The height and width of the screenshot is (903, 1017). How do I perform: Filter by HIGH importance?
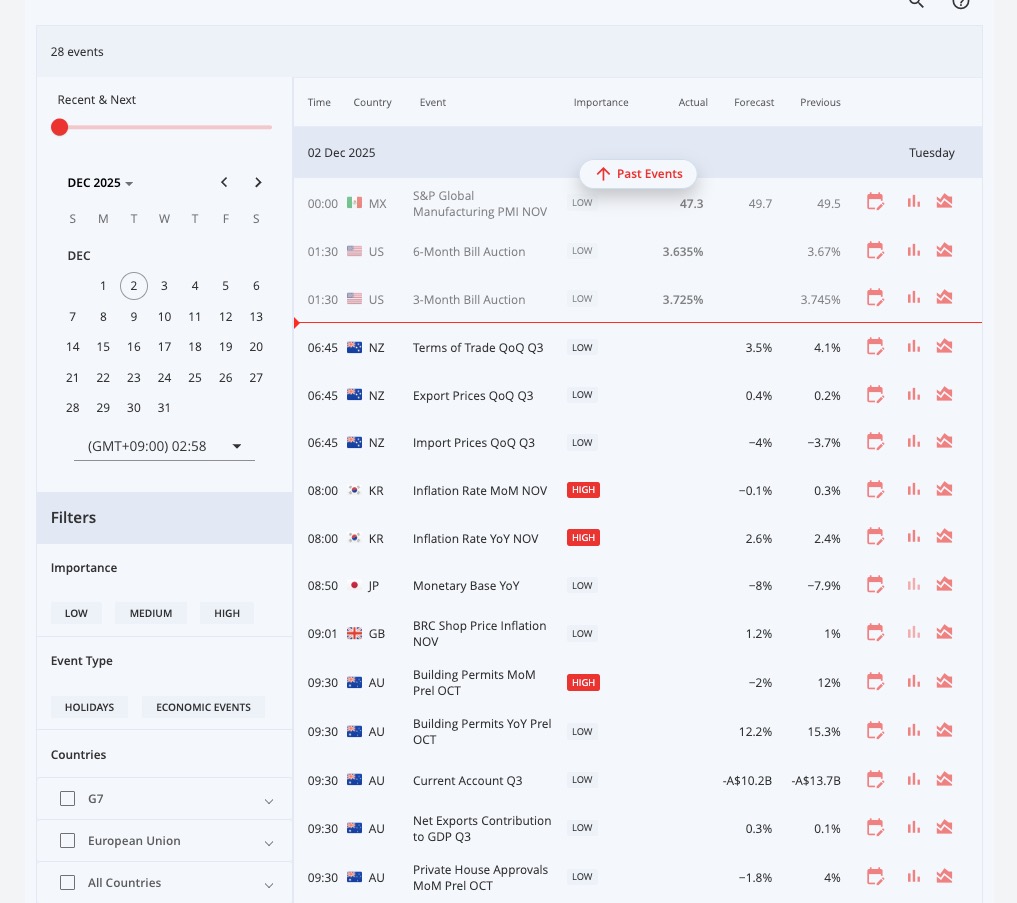[226, 613]
